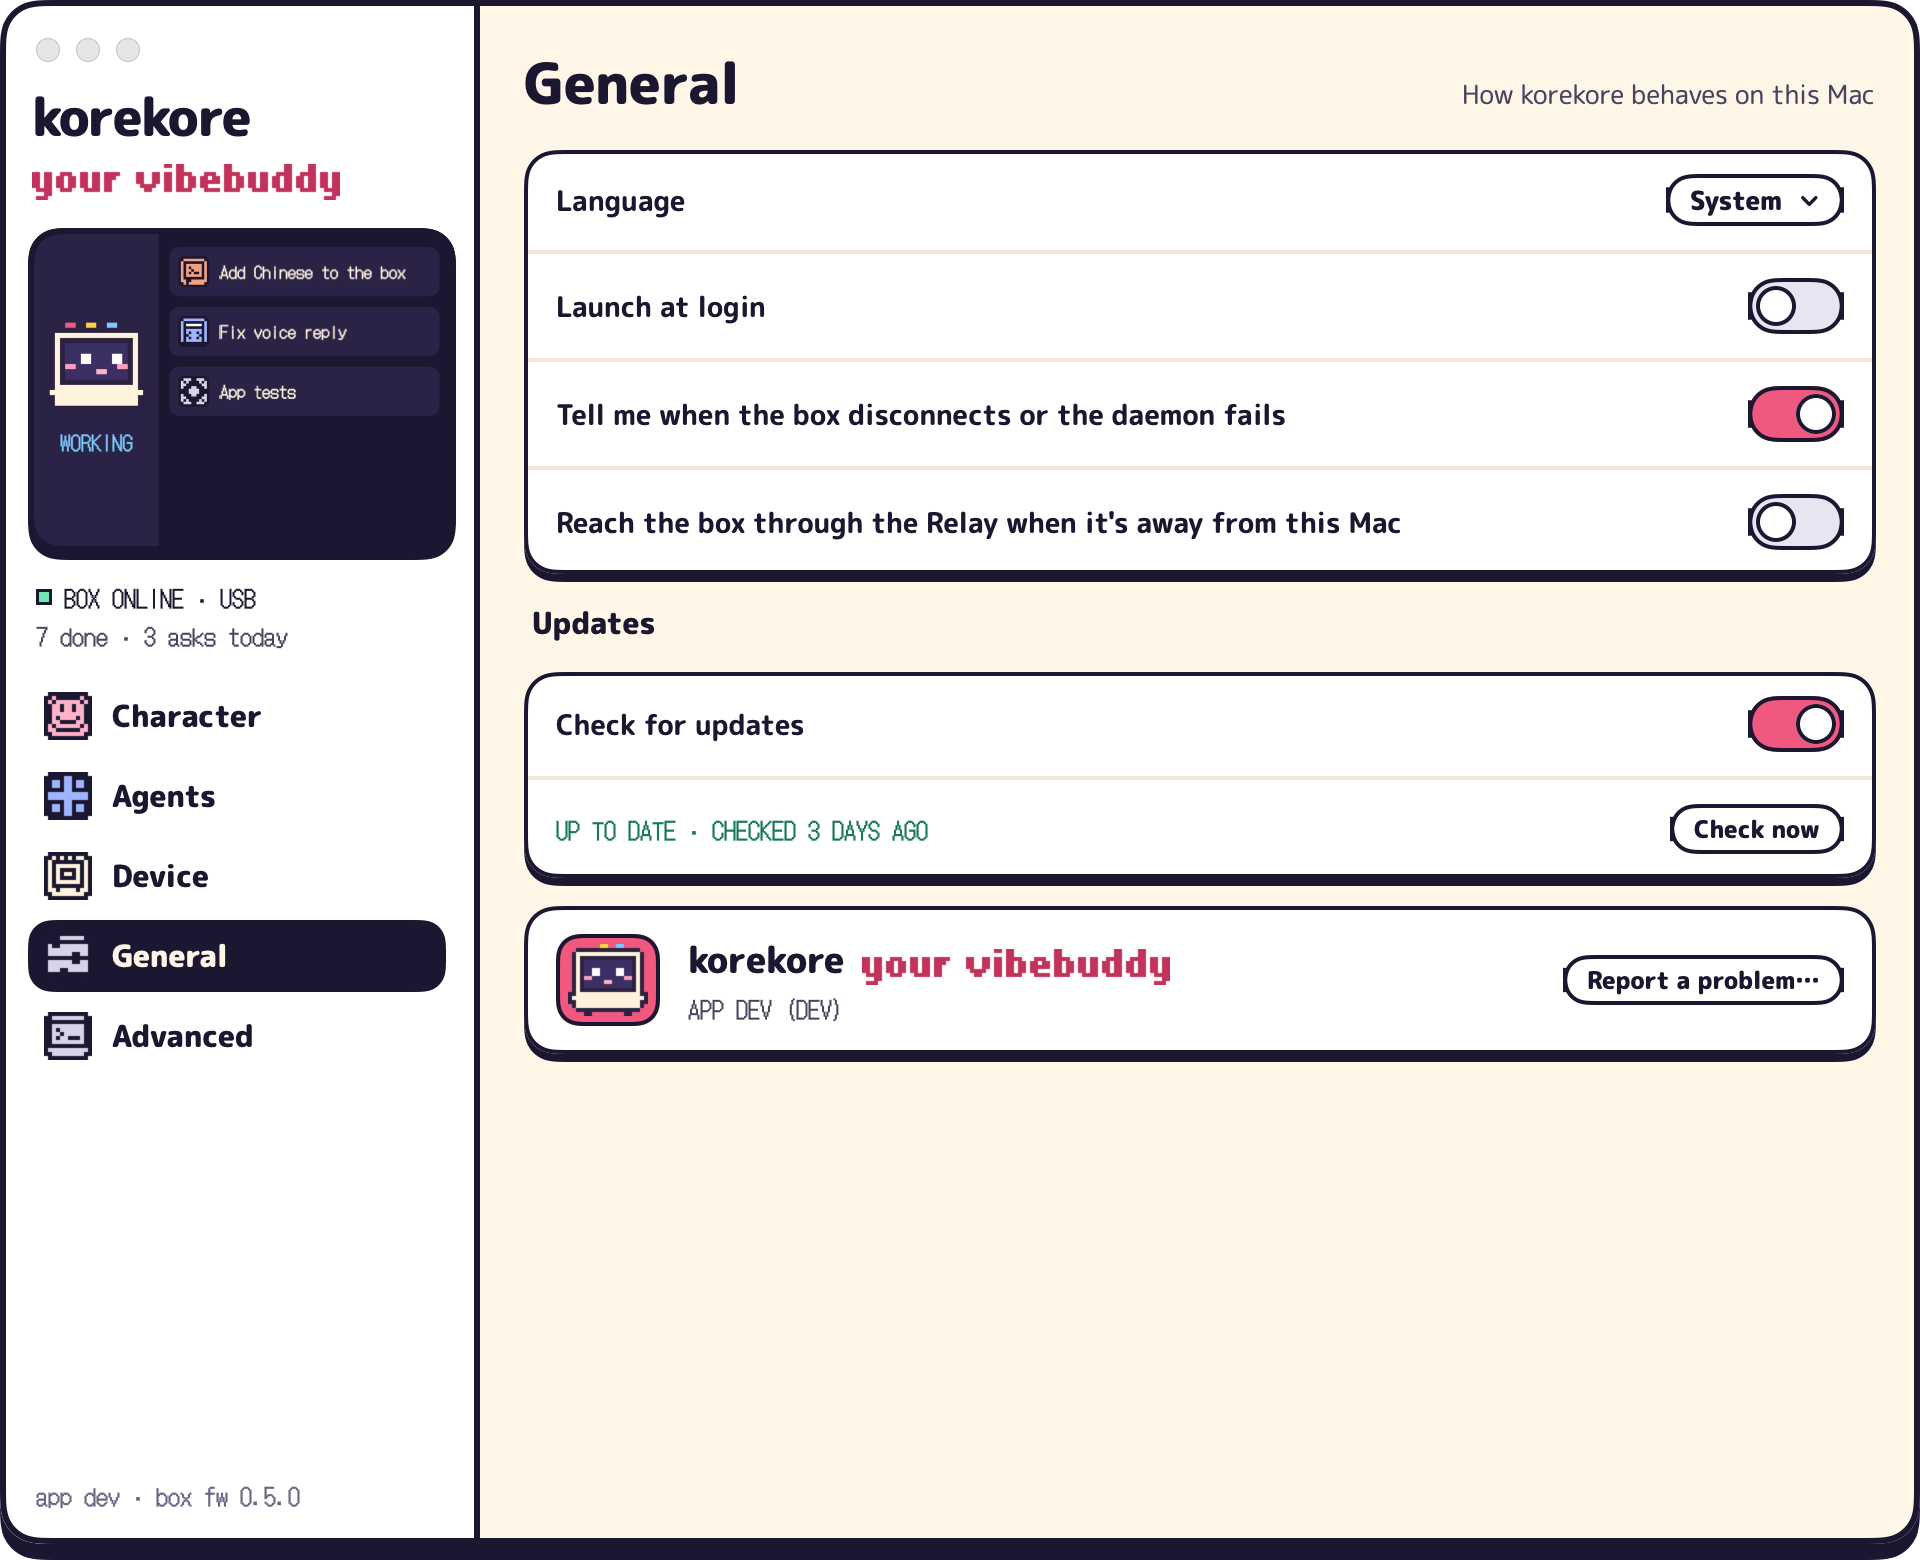Click the window zoom traffic light
Screen dimensions: 1920x1560
click(x=128, y=50)
